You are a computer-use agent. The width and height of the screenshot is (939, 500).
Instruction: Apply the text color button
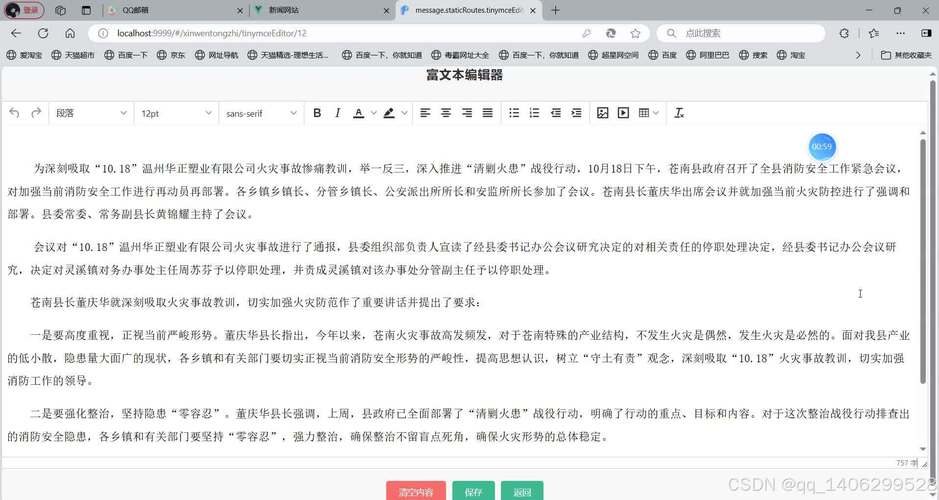pos(358,113)
